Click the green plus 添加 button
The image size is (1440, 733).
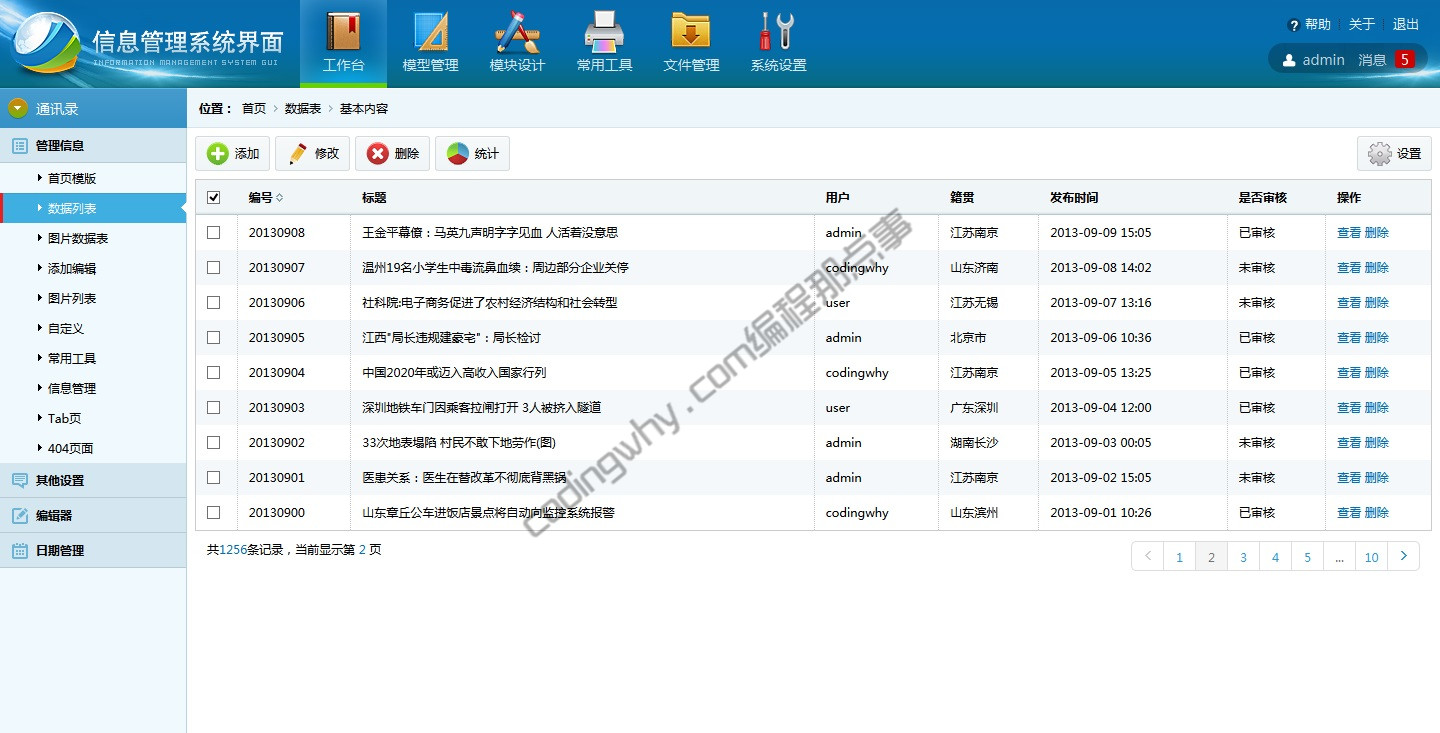(x=232, y=154)
